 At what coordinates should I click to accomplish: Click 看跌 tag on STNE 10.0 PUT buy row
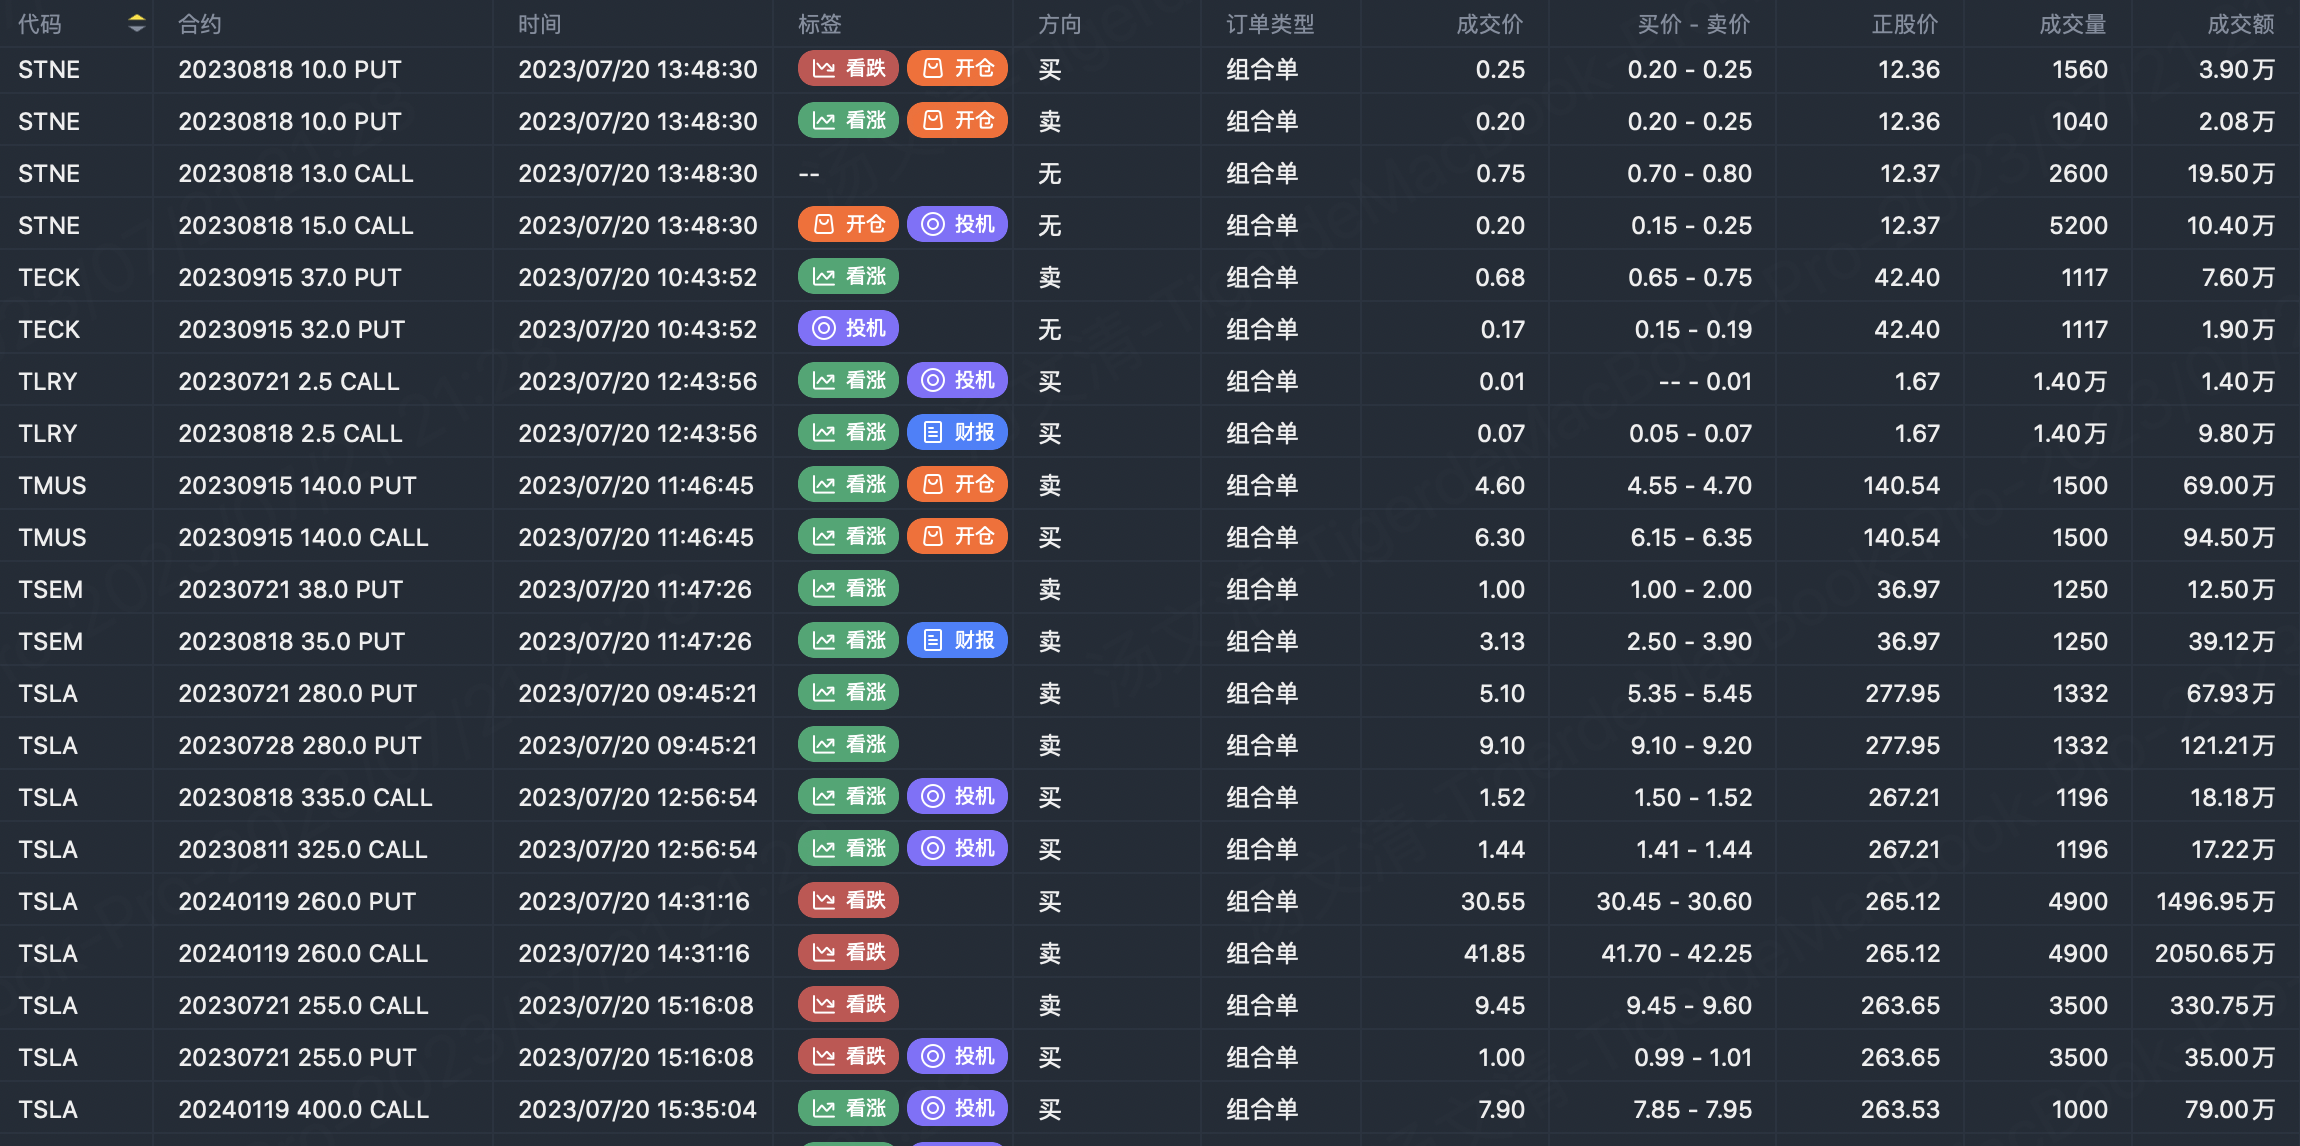(x=848, y=68)
